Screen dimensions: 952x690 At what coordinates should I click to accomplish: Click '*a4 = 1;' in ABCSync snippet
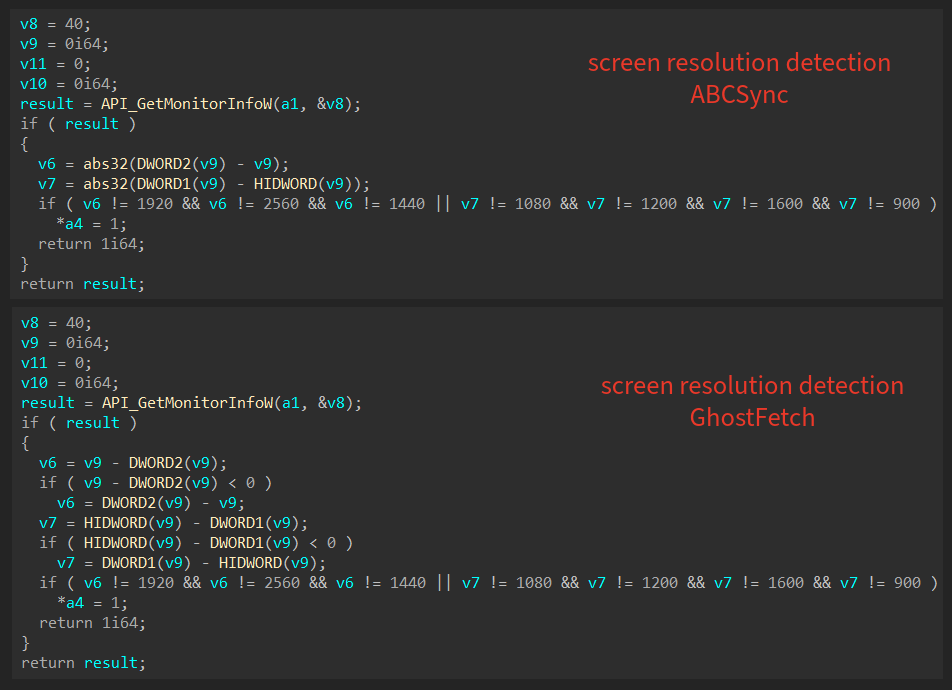pyautogui.click(x=91, y=224)
